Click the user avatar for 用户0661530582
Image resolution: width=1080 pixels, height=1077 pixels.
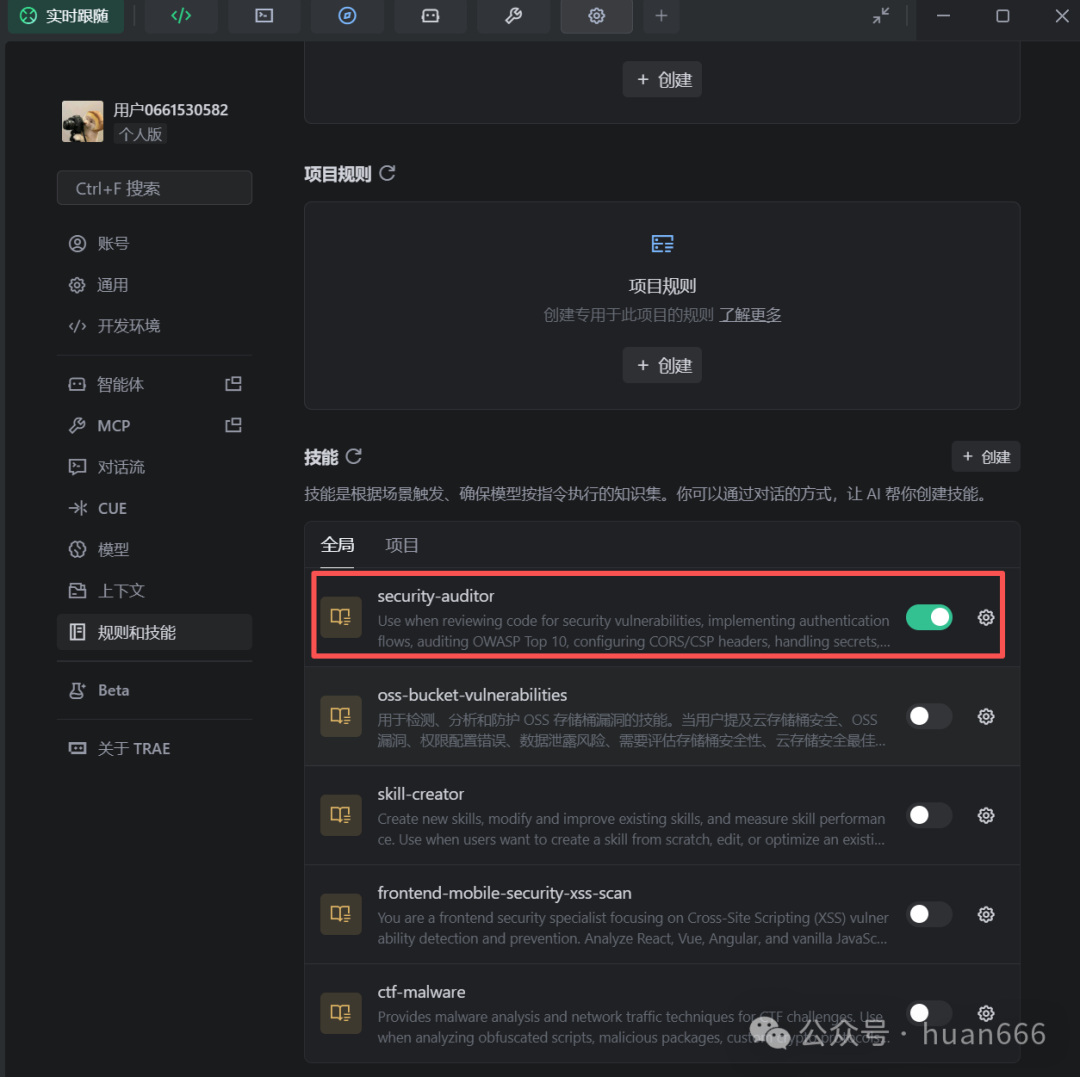coord(82,120)
